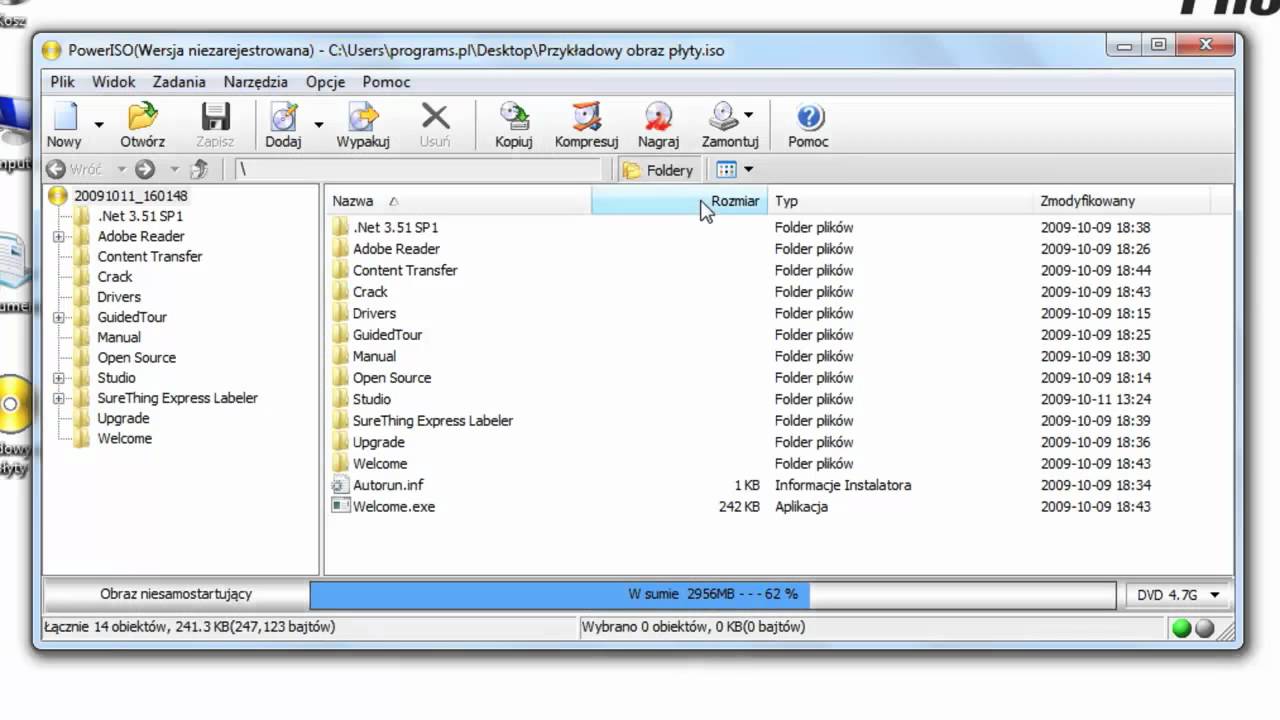Sort by the Typ column header
Image resolution: width=1280 pixels, height=720 pixels.
click(901, 201)
